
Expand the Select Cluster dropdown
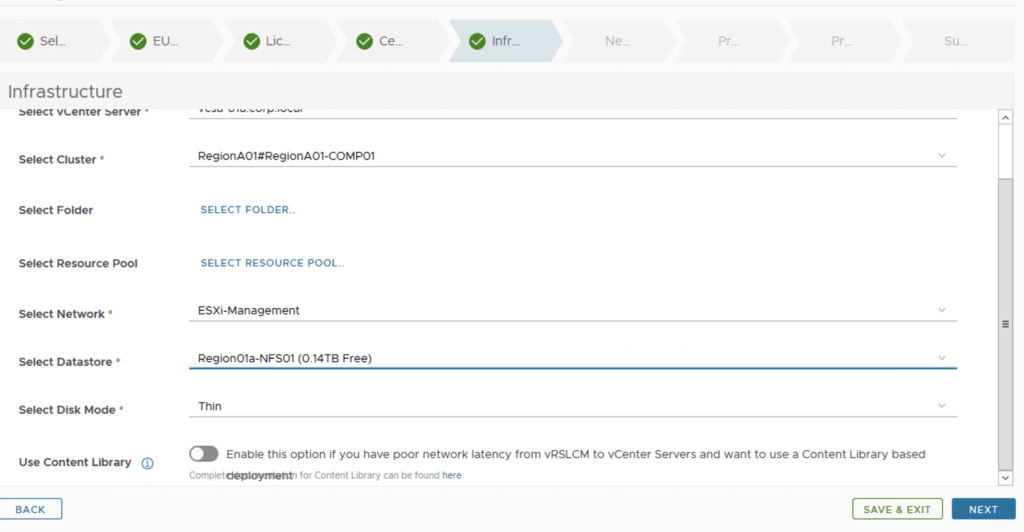point(941,156)
